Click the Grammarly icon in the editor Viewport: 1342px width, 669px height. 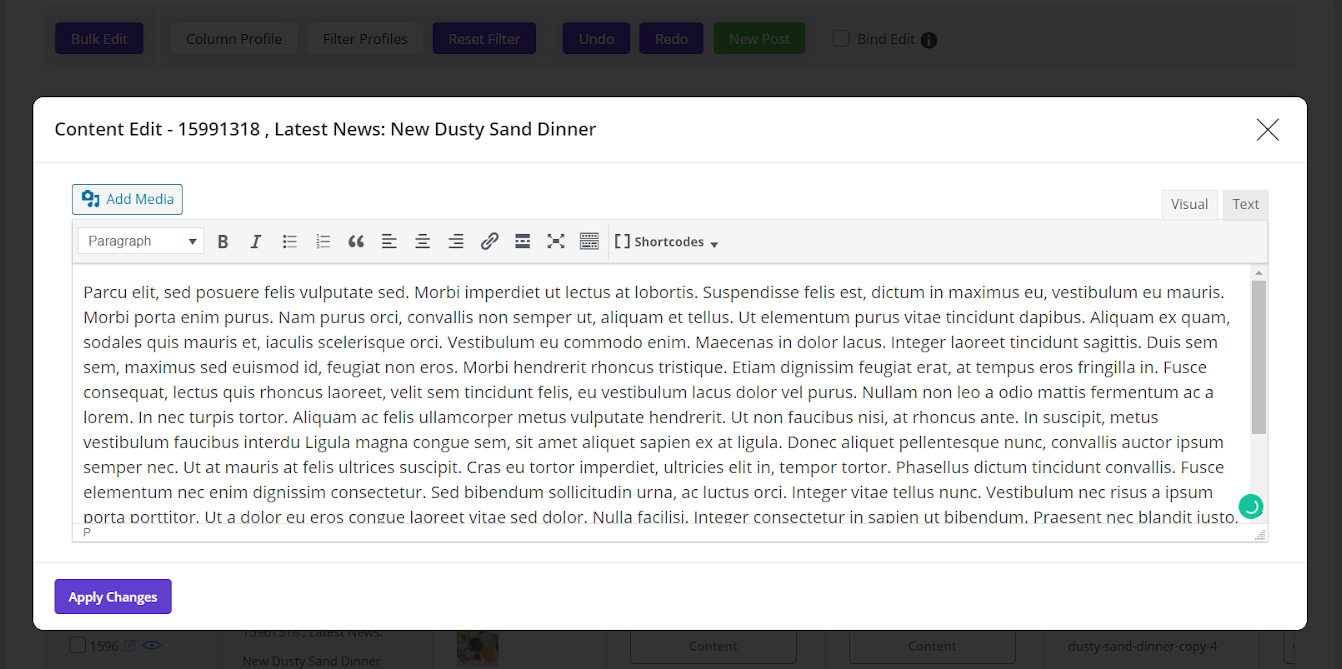tap(1251, 506)
